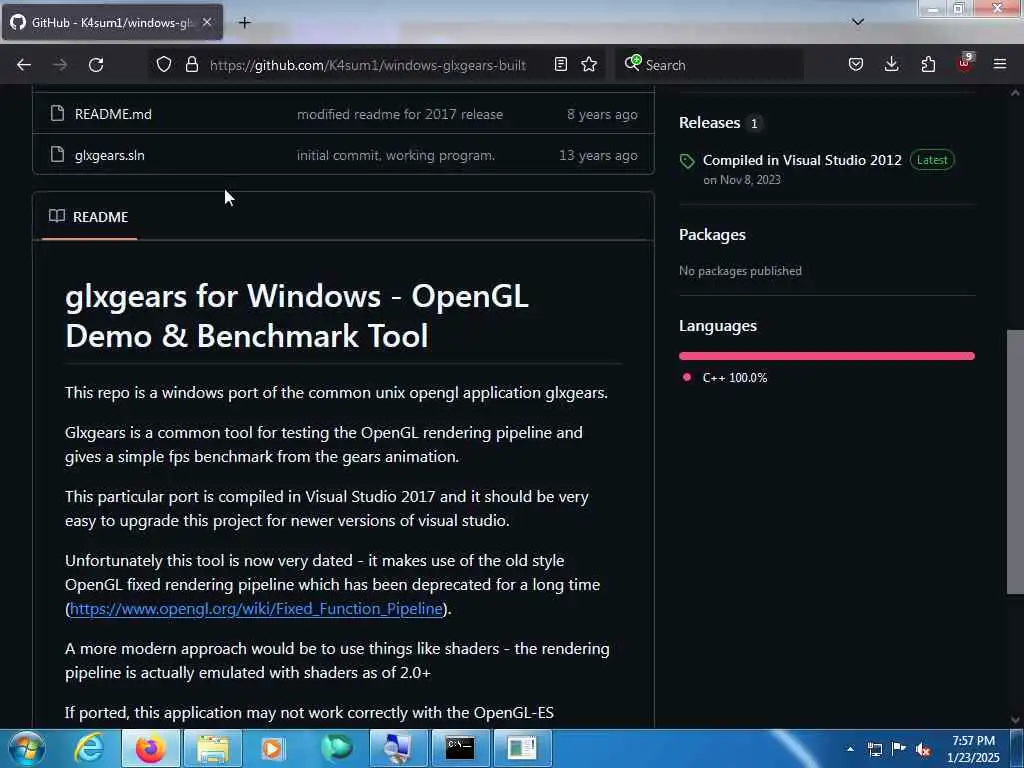Image resolution: width=1024 pixels, height=768 pixels.
Task: Click the Releases count badge 1
Action: (x=754, y=123)
